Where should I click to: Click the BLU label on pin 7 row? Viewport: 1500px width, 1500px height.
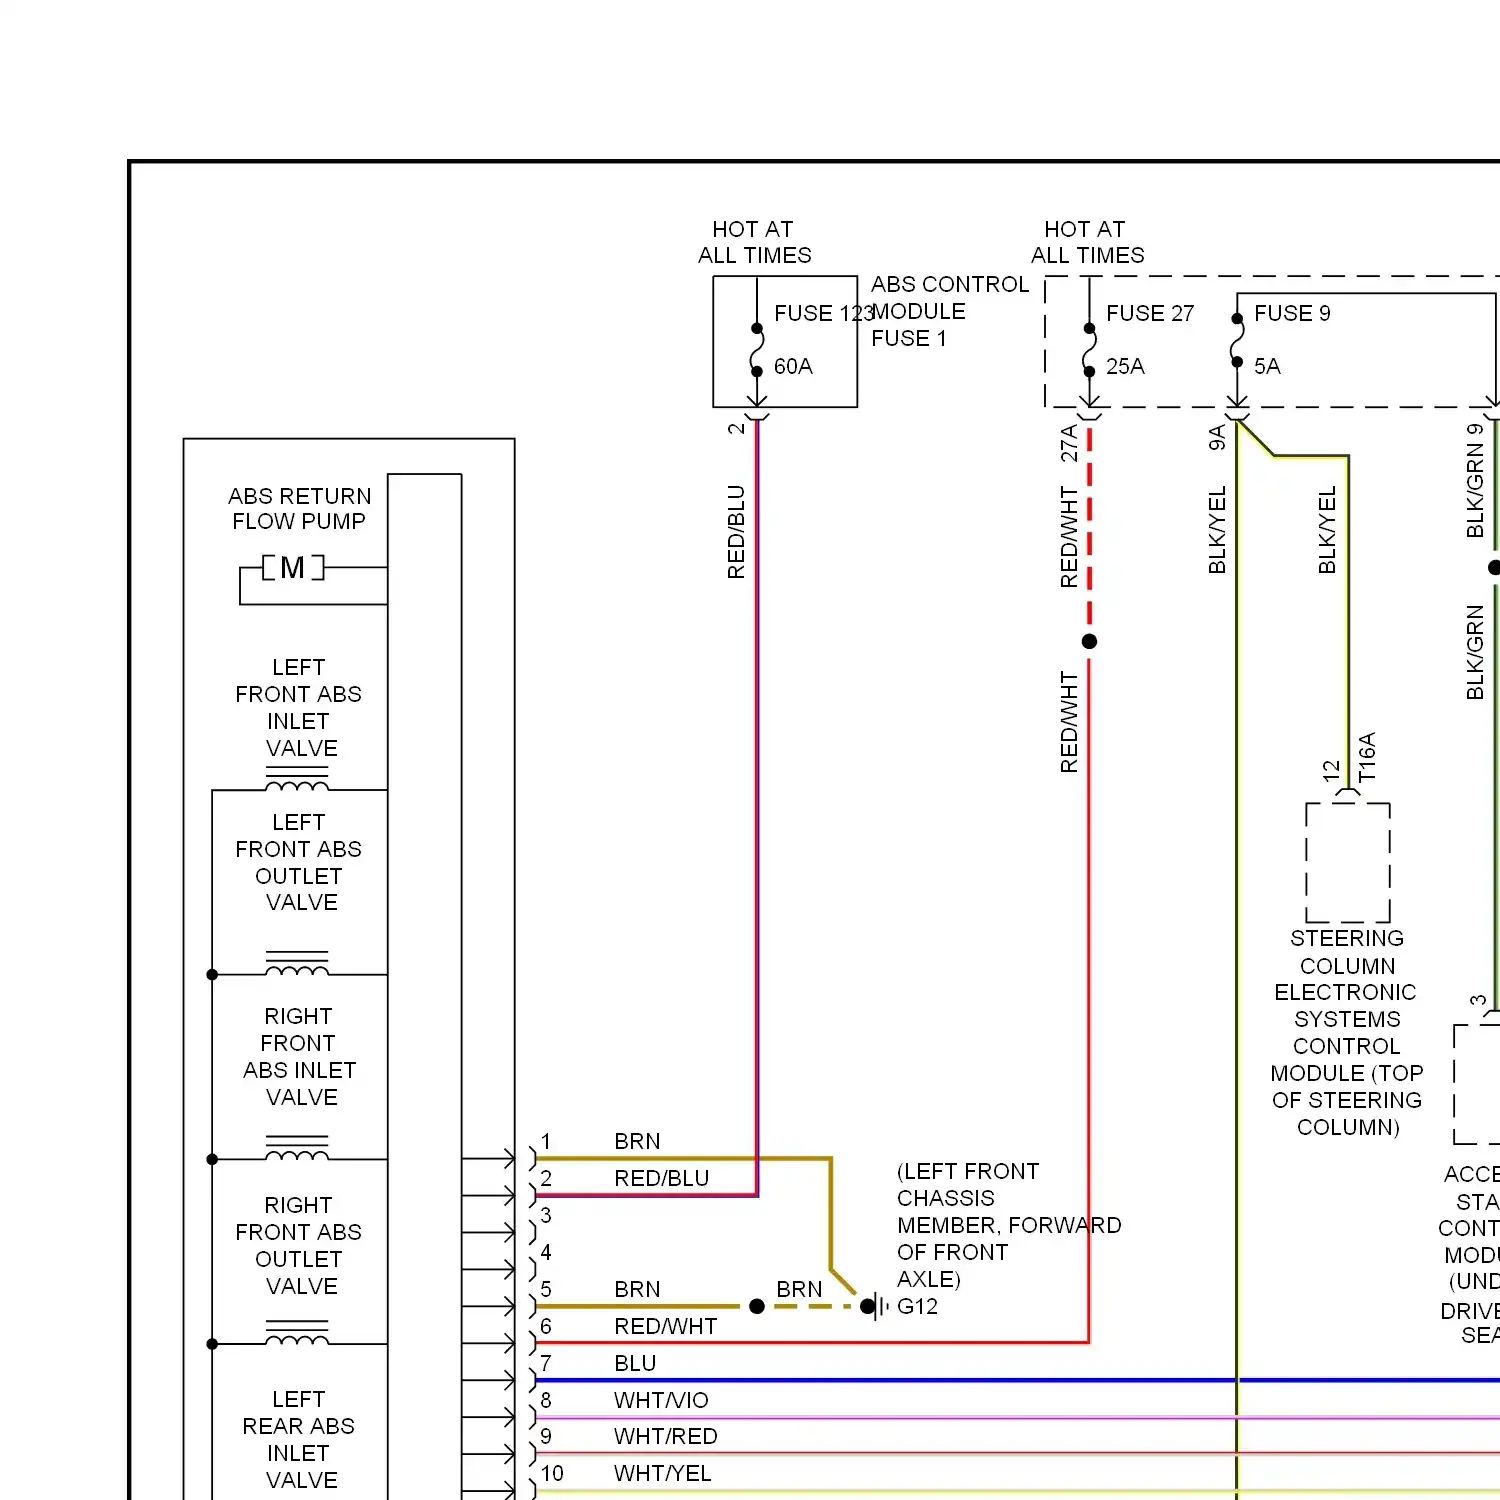[635, 1363]
